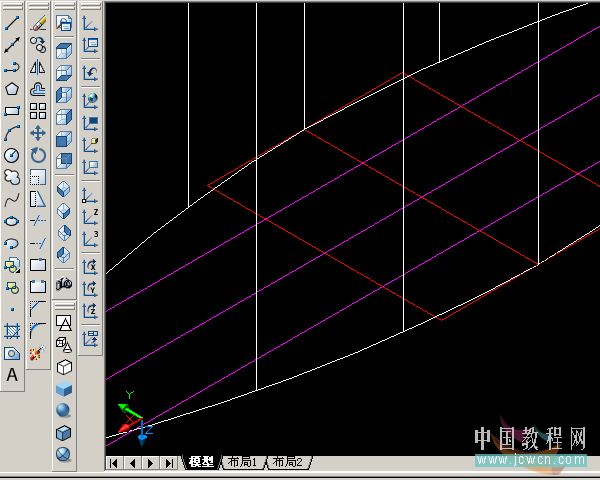Select the Erase tool
The width and height of the screenshot is (600, 480).
tap(38, 23)
